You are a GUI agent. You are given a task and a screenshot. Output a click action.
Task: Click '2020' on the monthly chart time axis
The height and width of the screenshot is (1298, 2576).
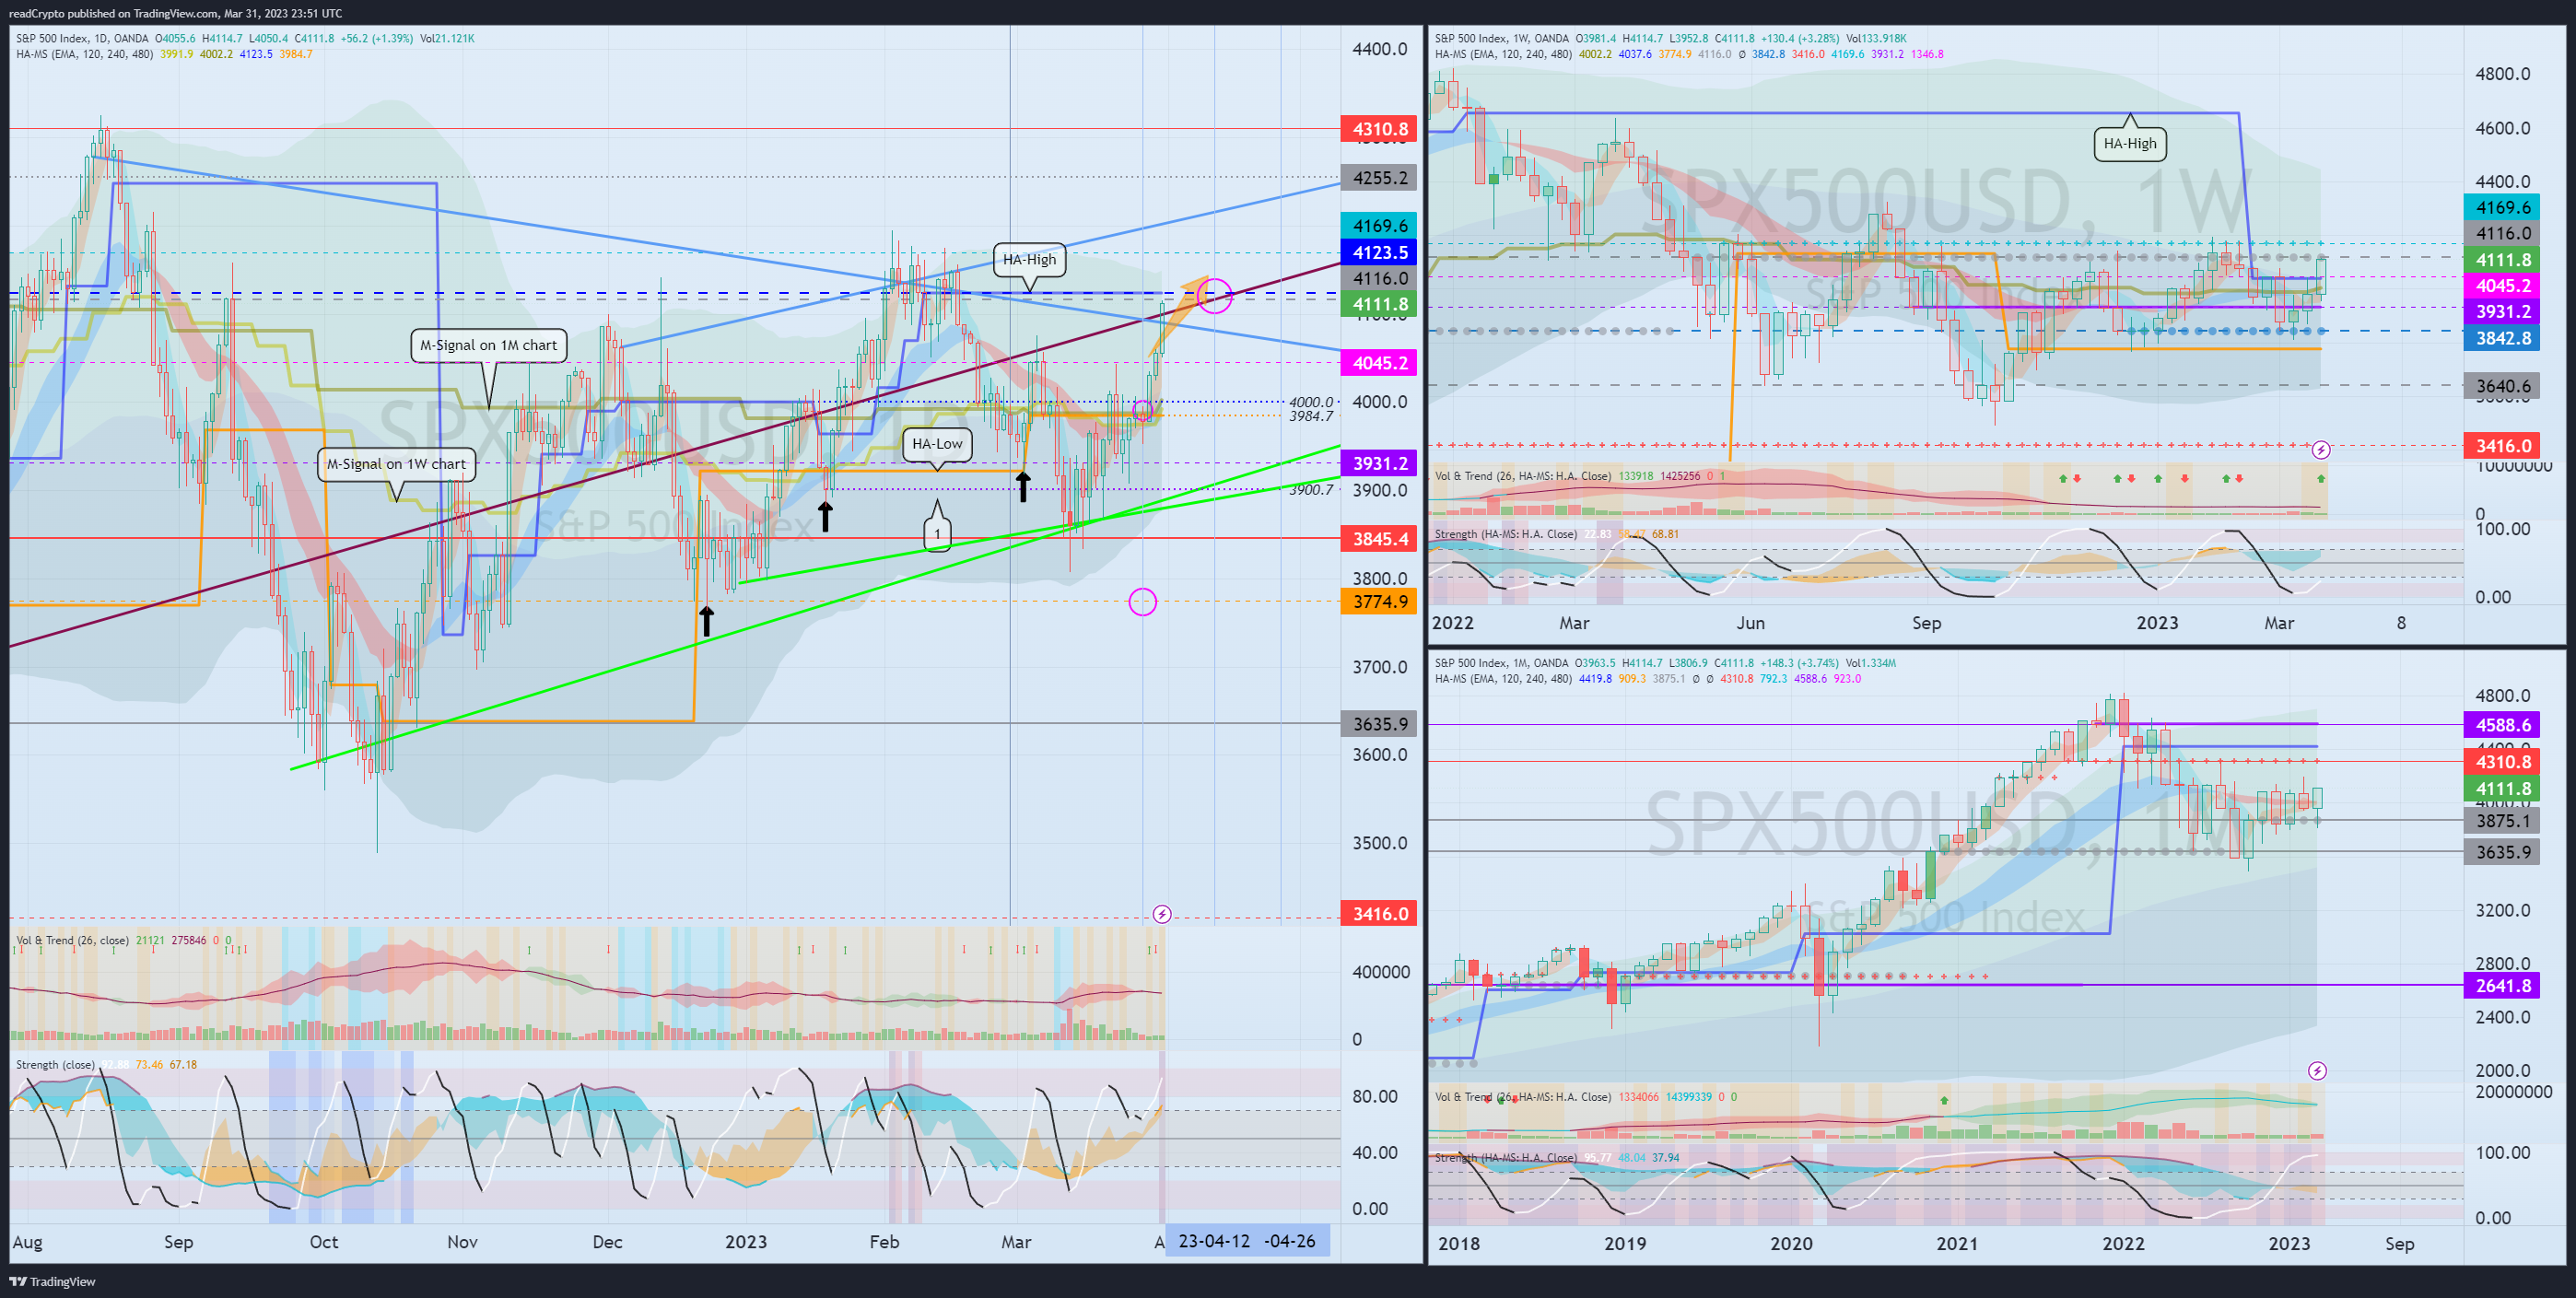(x=1791, y=1244)
